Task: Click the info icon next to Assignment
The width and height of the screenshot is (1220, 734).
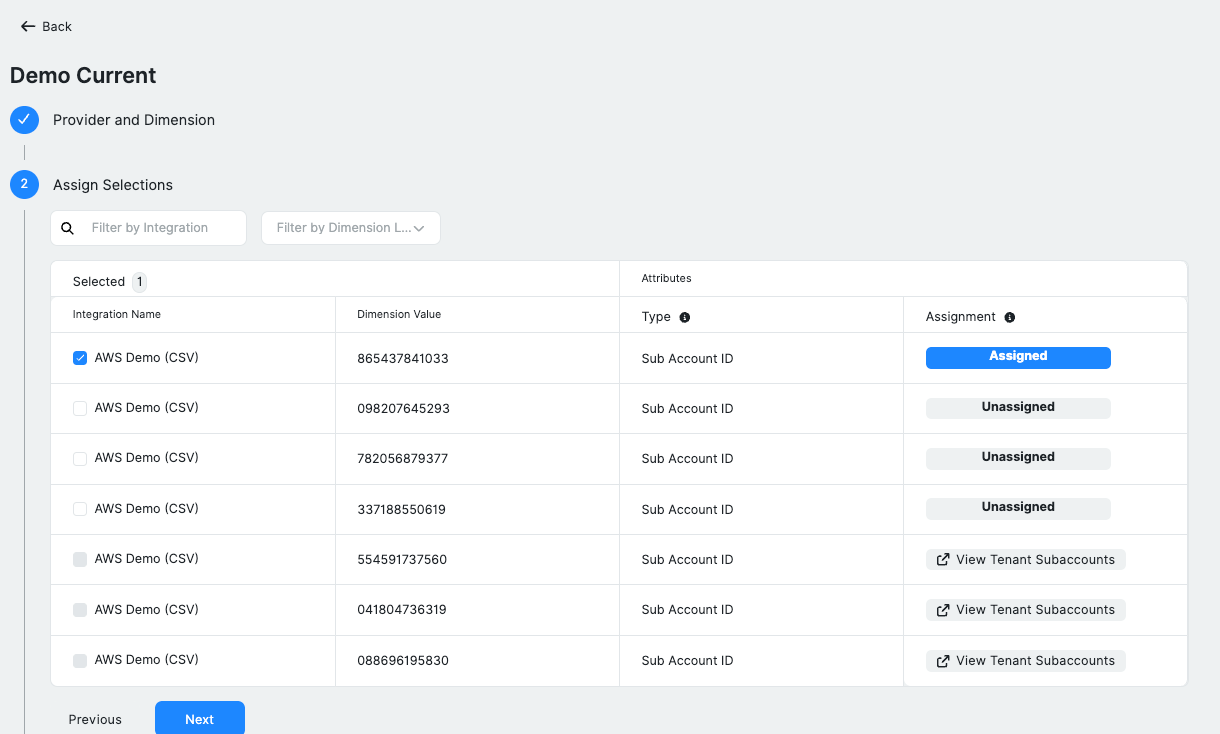Action: pyautogui.click(x=1009, y=317)
